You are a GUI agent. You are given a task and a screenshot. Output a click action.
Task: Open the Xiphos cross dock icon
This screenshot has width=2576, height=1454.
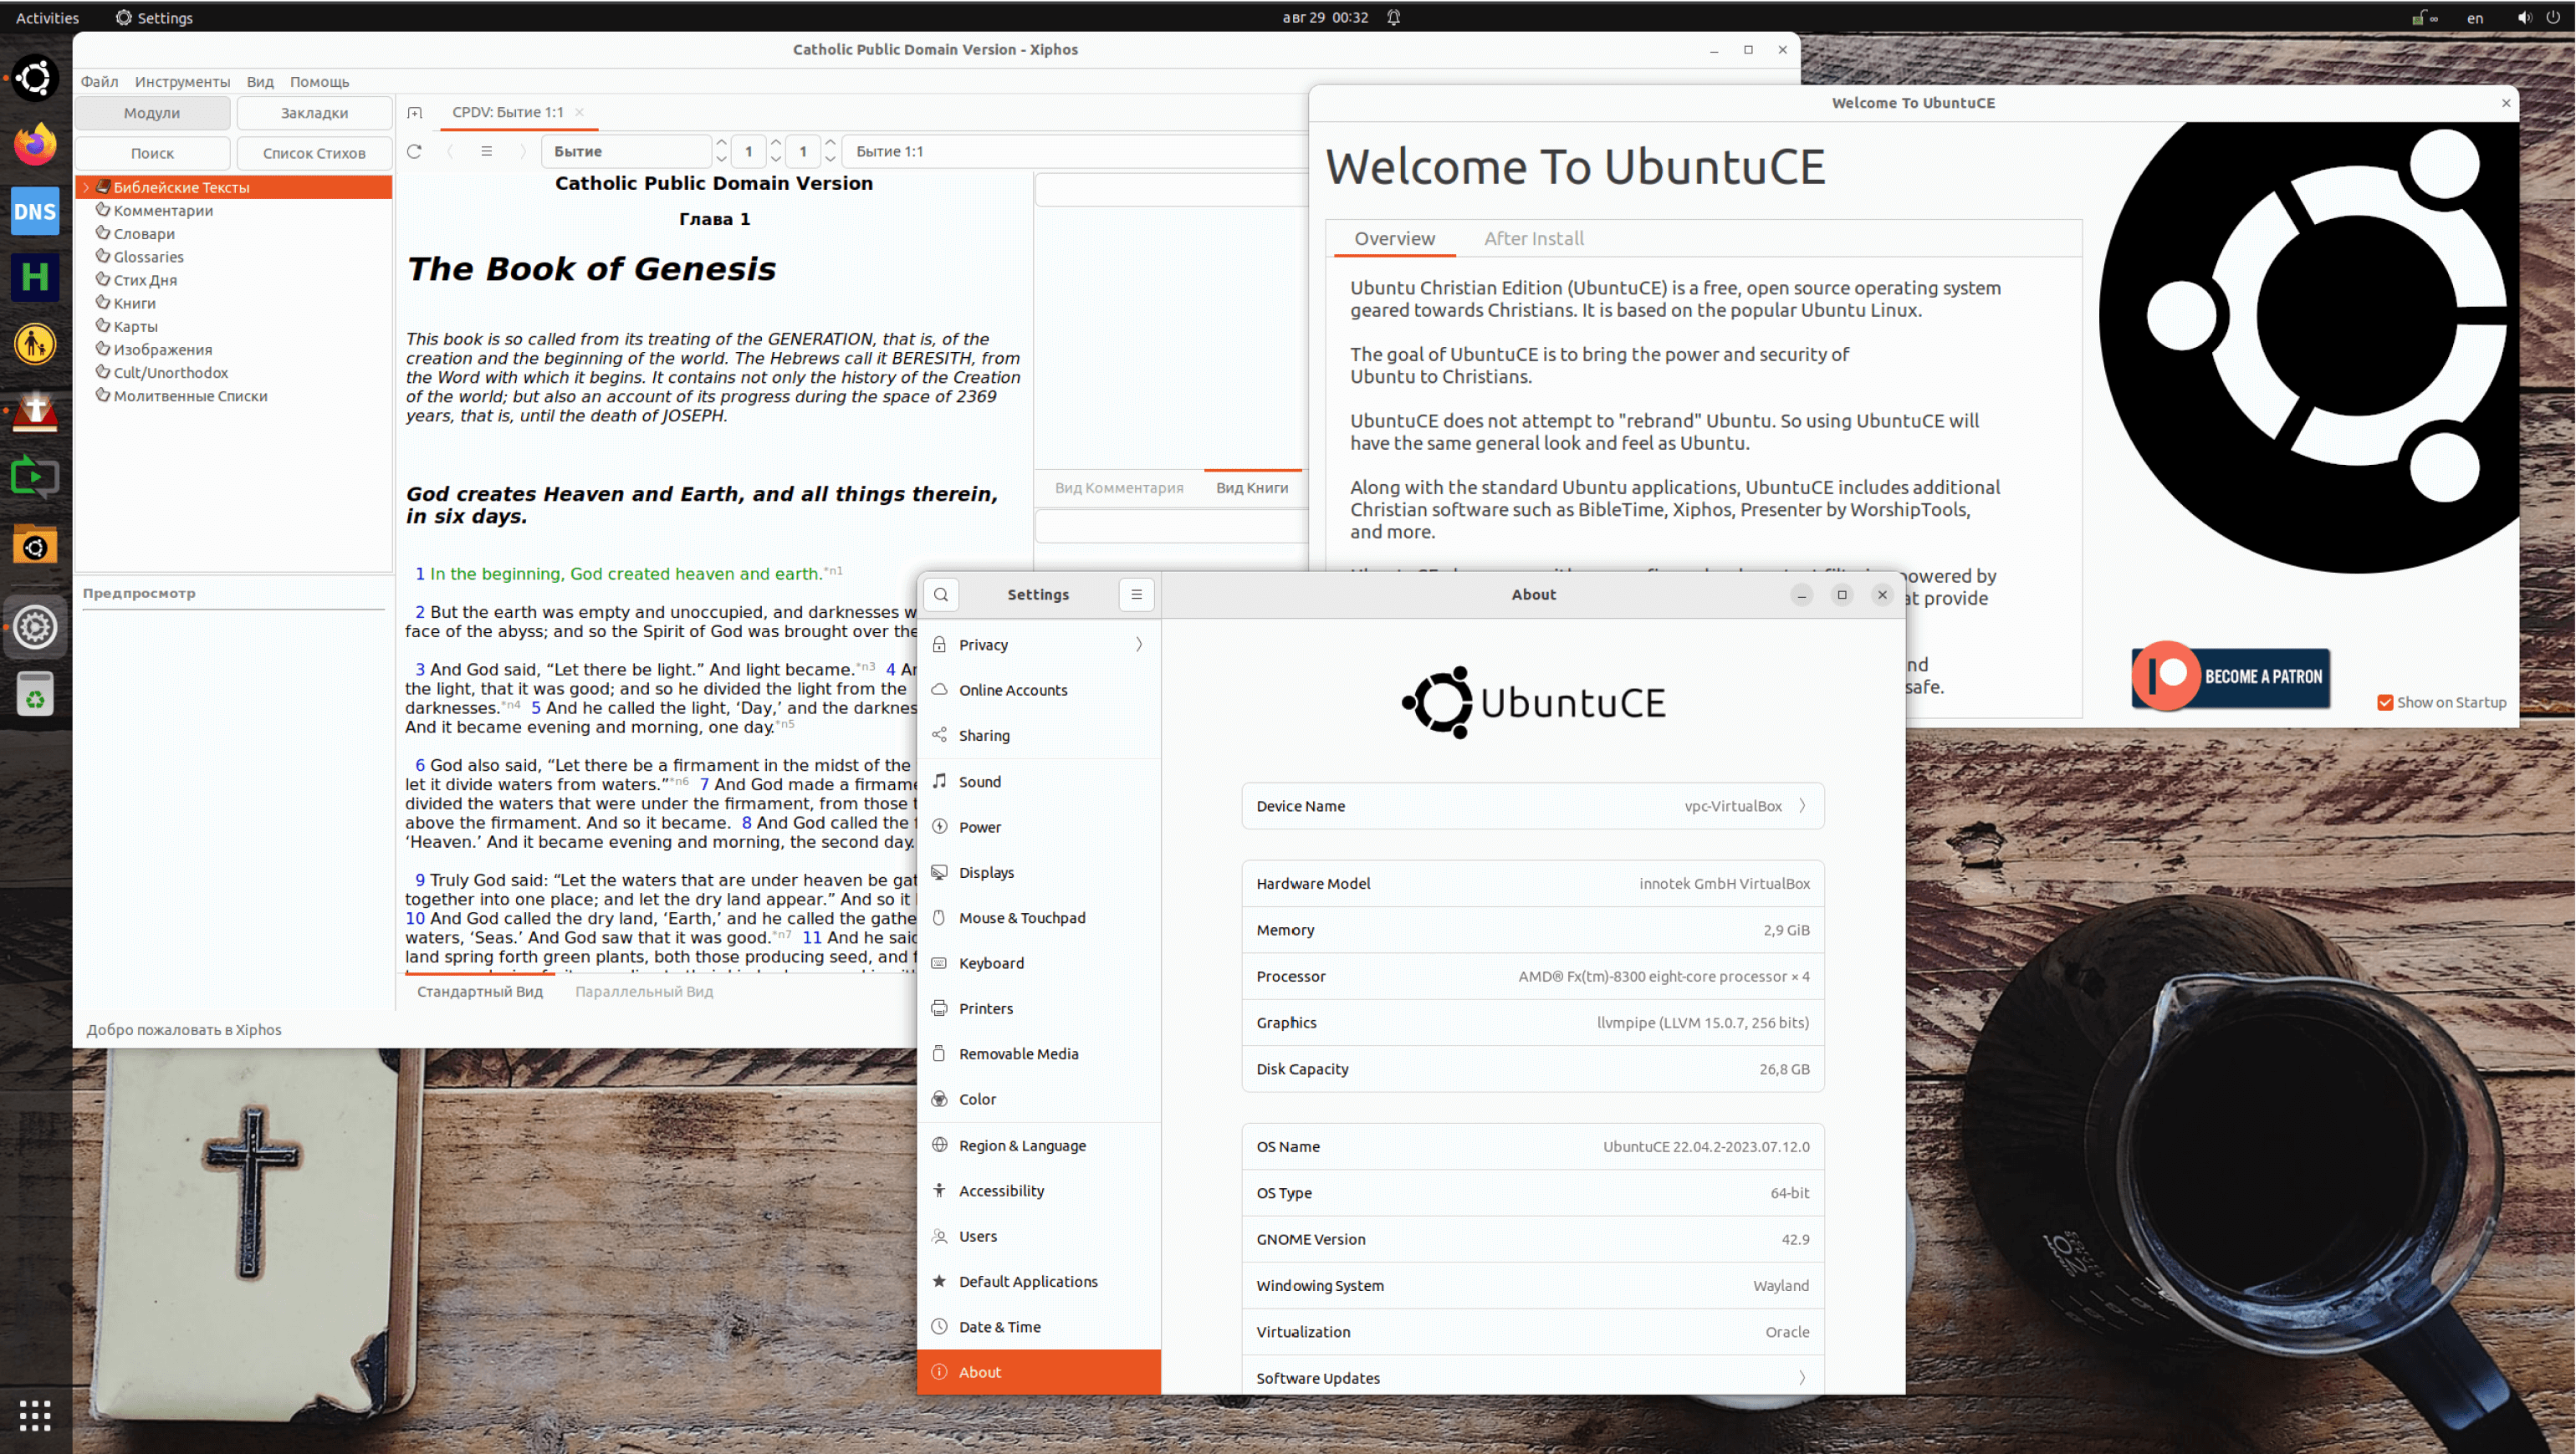35,410
